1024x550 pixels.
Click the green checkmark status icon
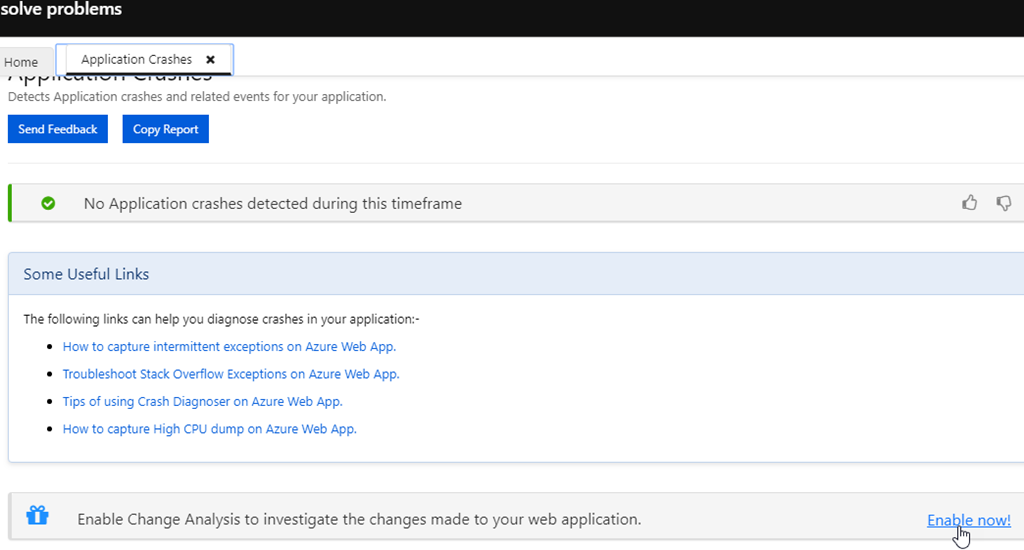48,203
